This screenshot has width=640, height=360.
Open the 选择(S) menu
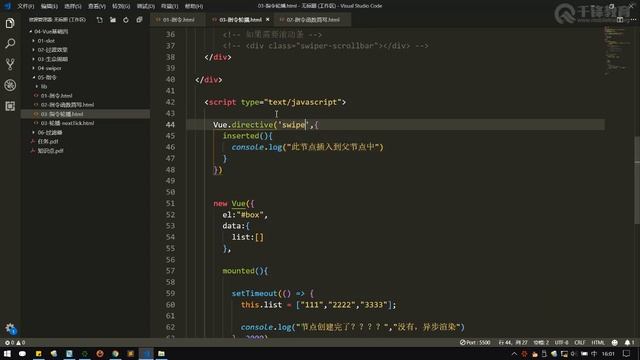[73, 6]
